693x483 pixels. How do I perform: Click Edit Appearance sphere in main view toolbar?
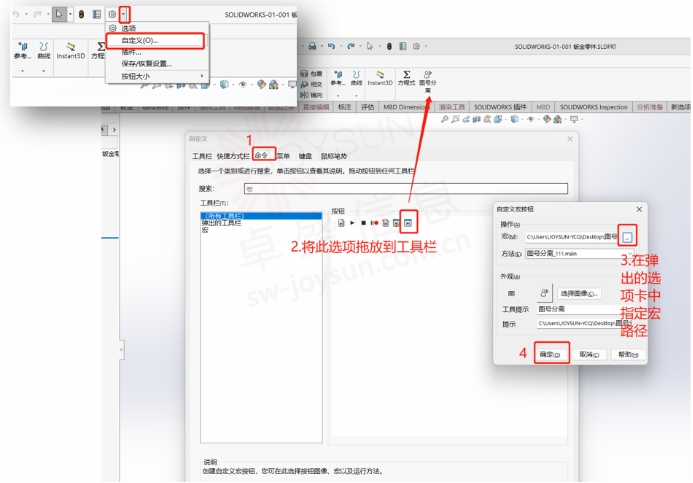click(x=547, y=119)
